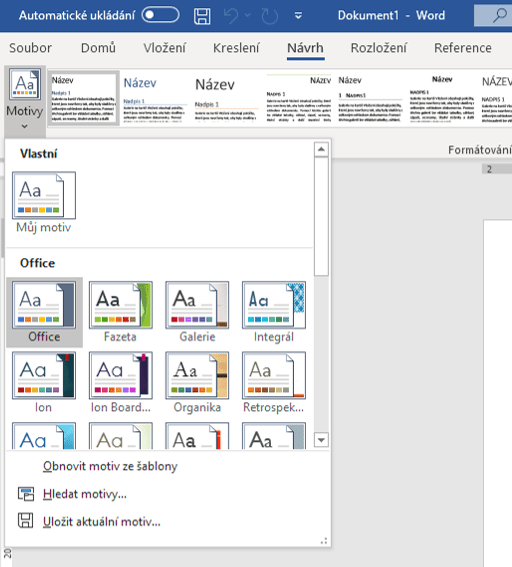512x567 pixels.
Task: Click the Dokument1 - Word title
Action: coord(391,16)
